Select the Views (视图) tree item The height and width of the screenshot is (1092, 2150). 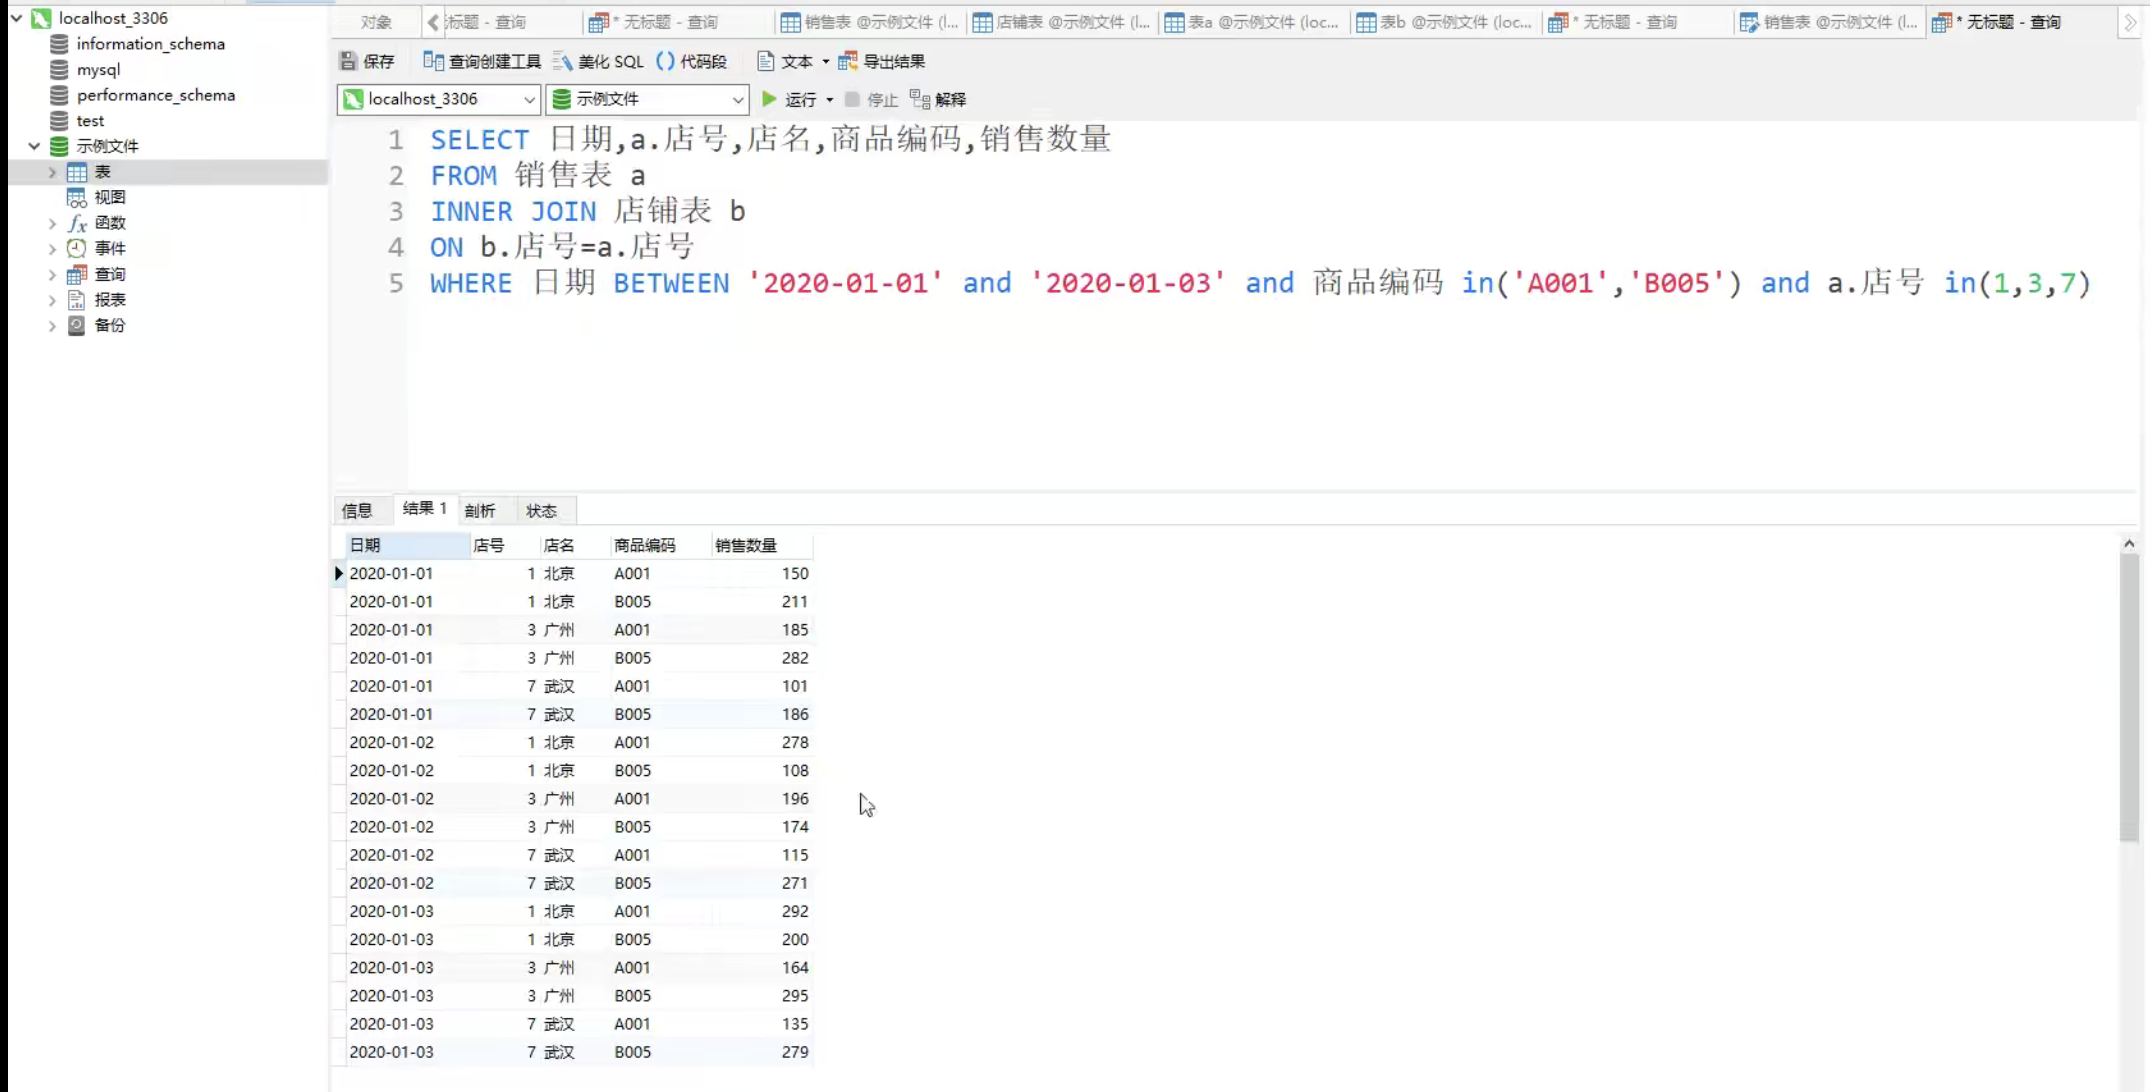[109, 197]
